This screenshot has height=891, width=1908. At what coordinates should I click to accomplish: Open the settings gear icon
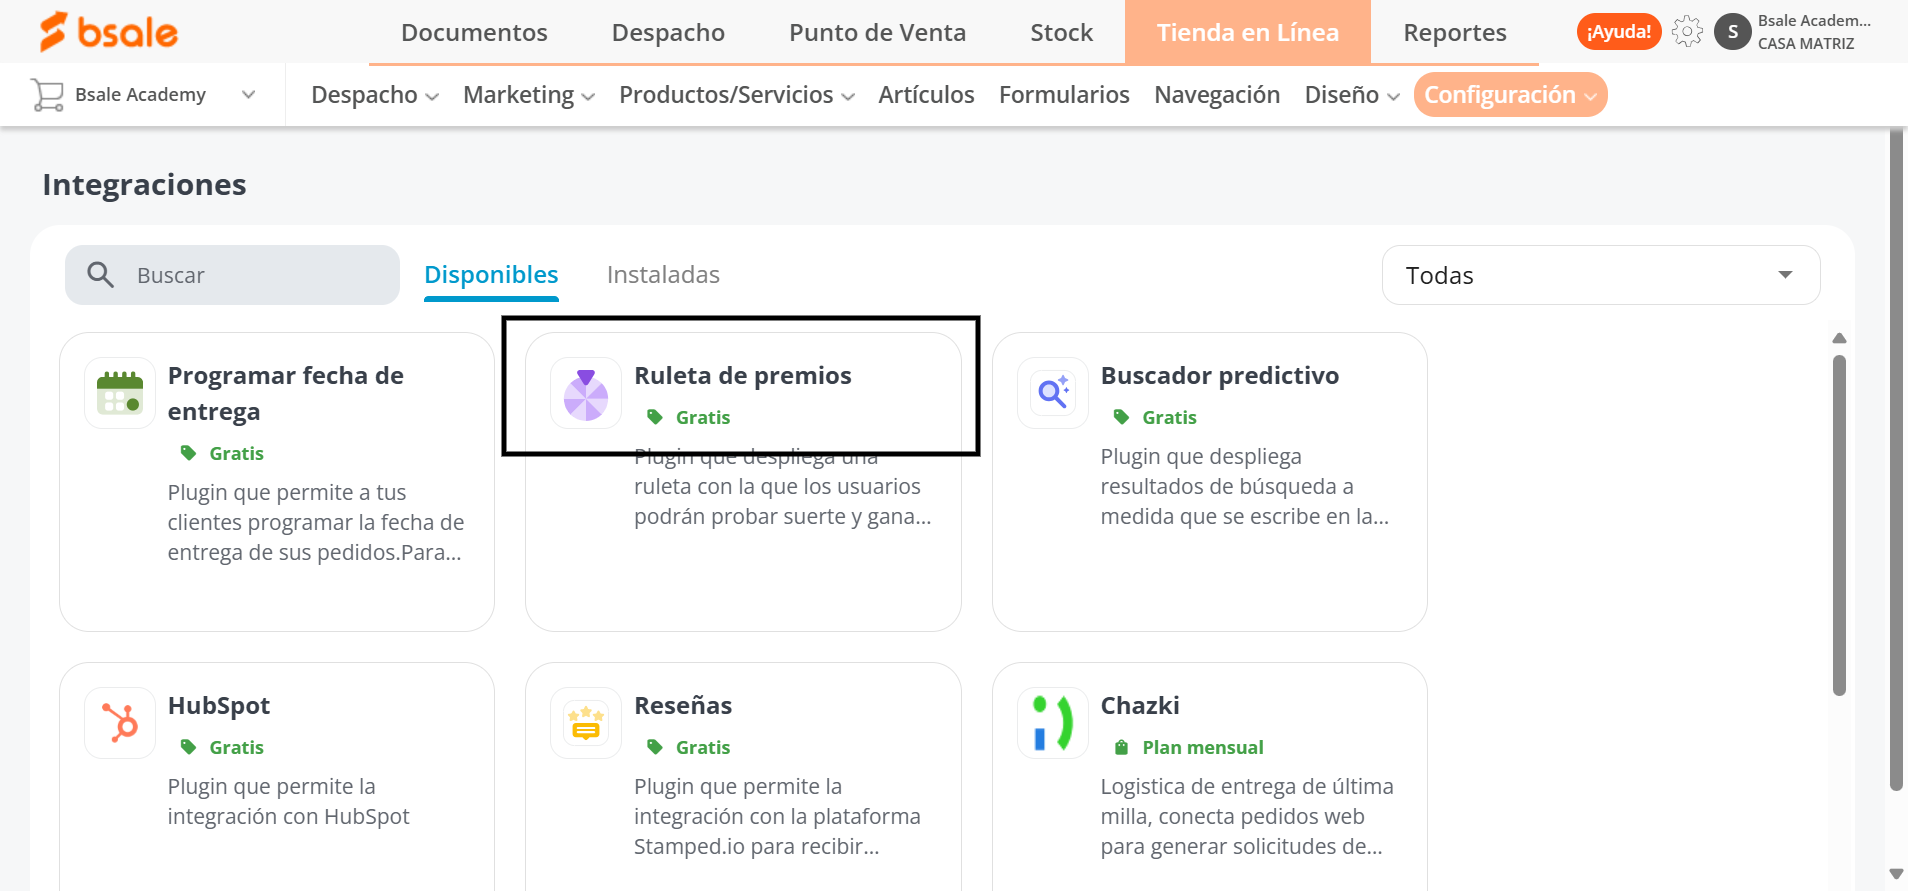(x=1687, y=31)
